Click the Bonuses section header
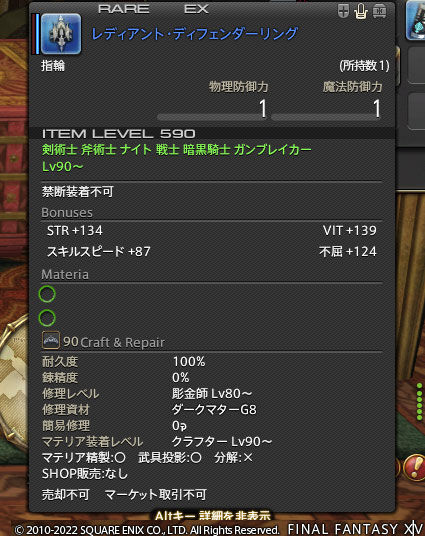The image size is (425, 536). point(67,213)
